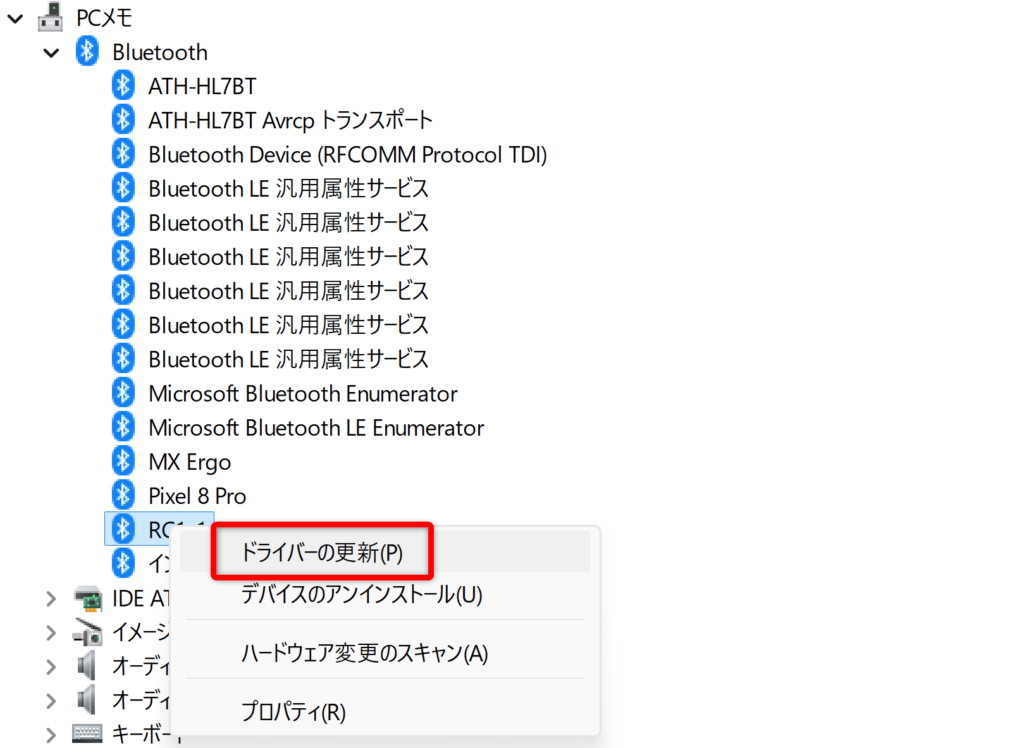This screenshot has width=1024, height=748.
Task: Click the IDE ATA controller icon
Action: pyautogui.click(x=88, y=598)
